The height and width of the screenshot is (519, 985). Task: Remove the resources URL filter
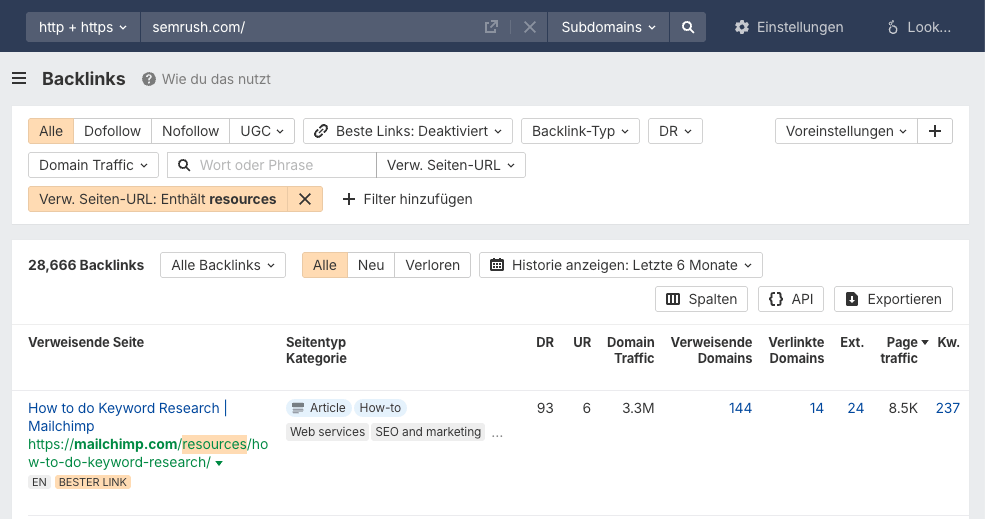pos(305,199)
